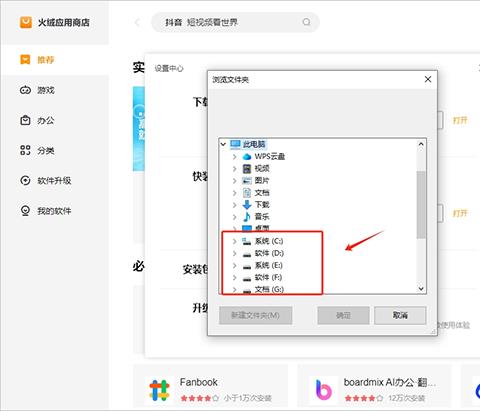
Task: Select the 此电脑 tree label
Action: pyautogui.click(x=254, y=144)
